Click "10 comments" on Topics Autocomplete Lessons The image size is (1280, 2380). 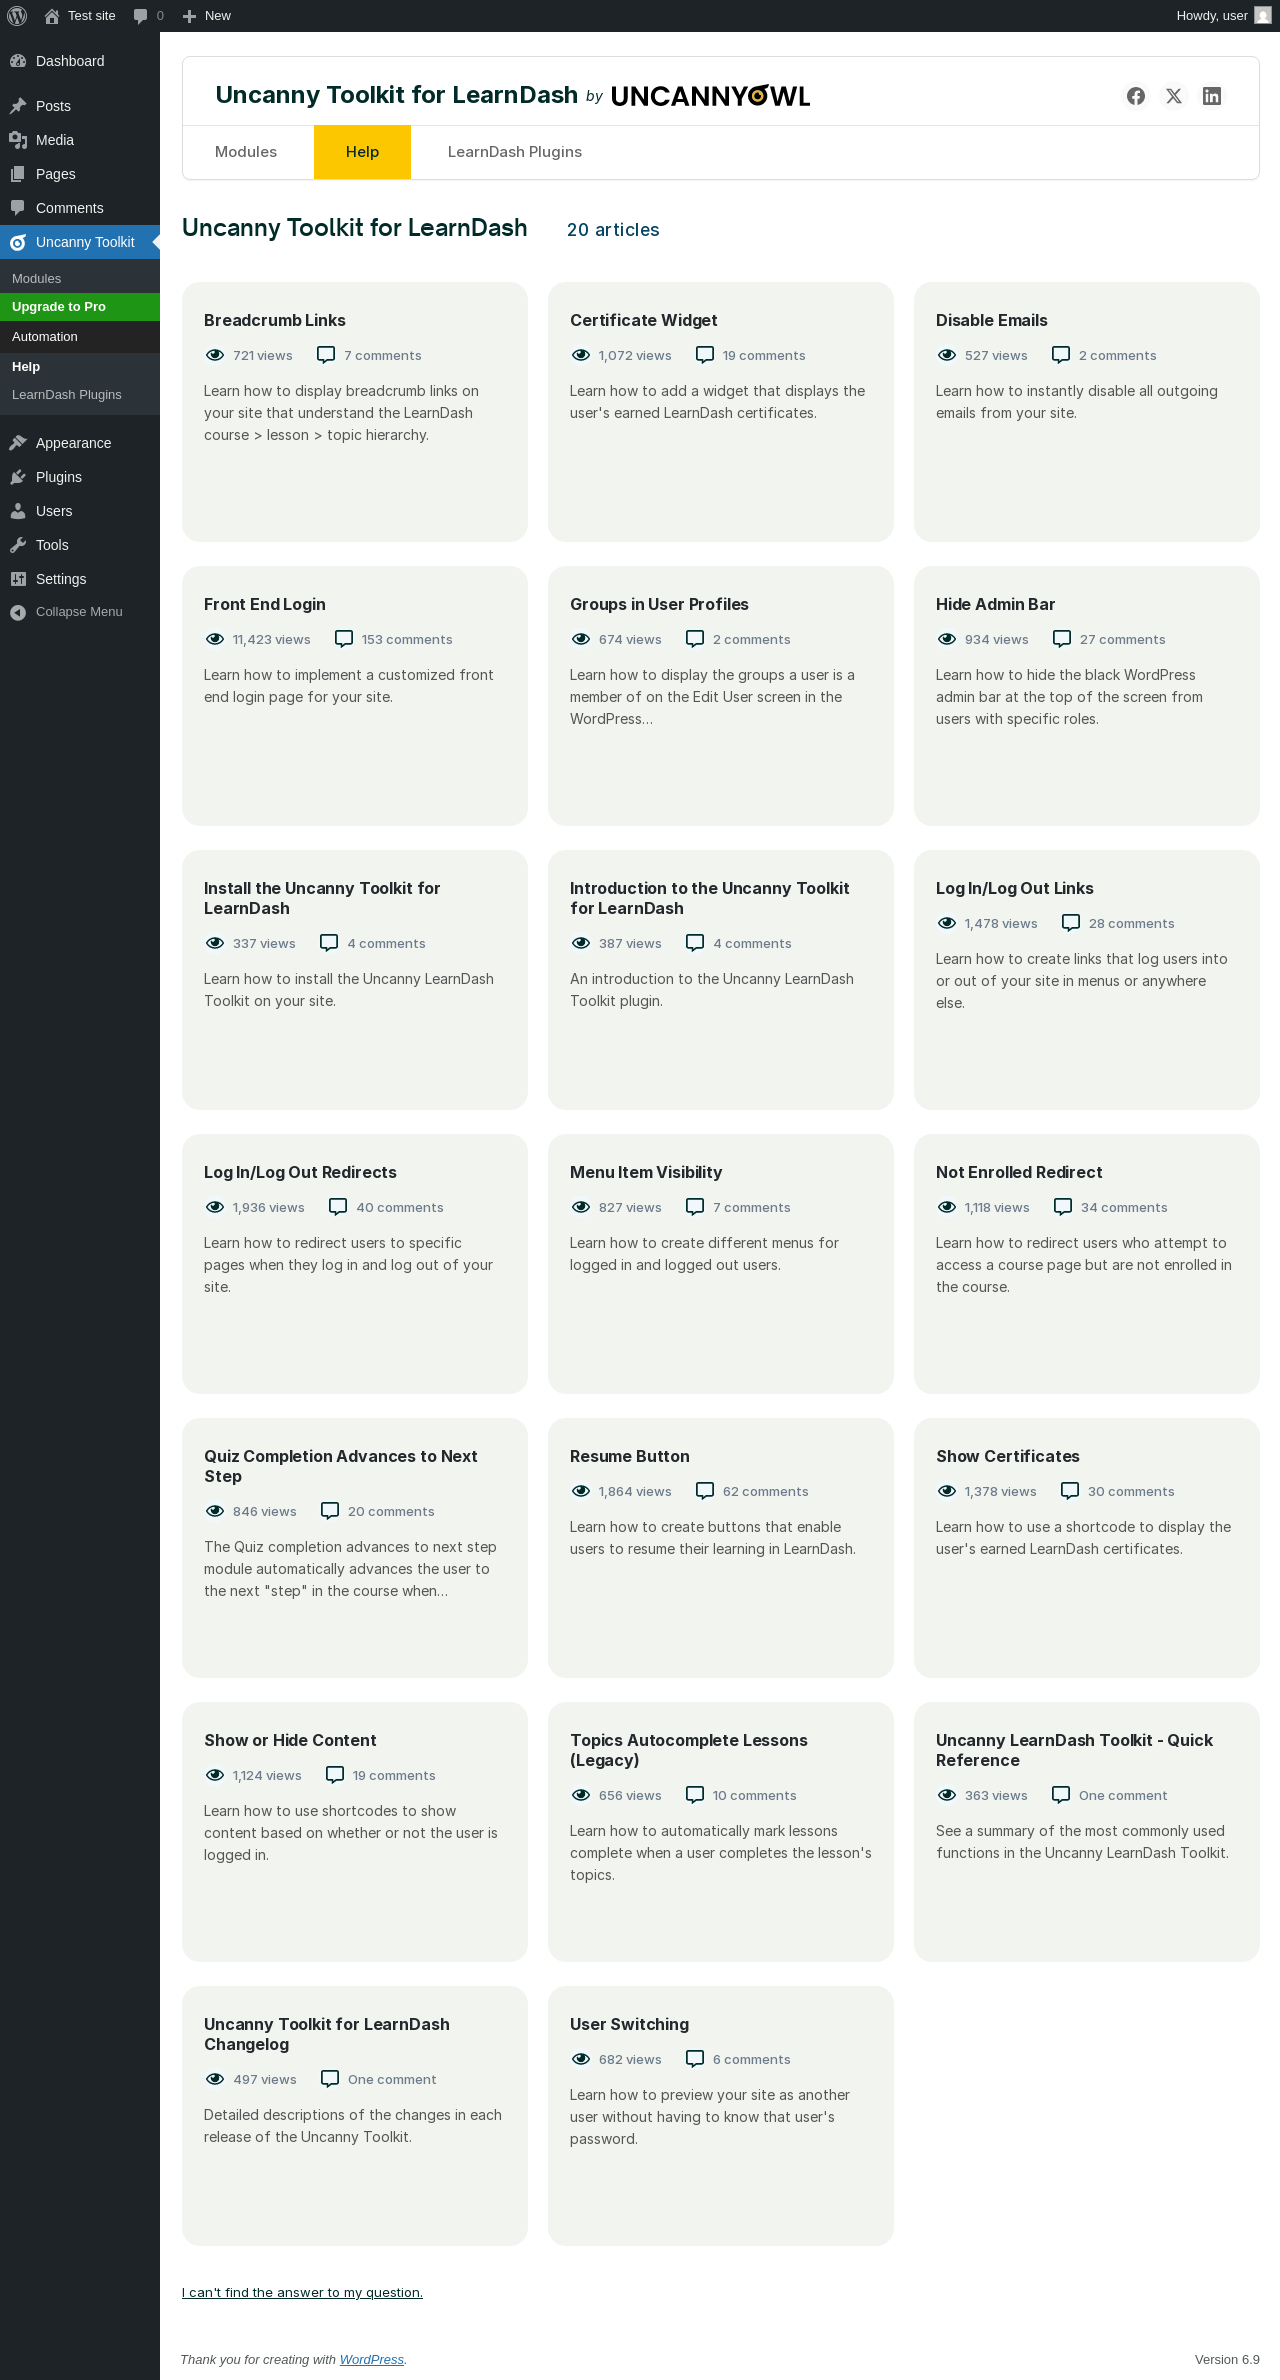coord(755,1795)
